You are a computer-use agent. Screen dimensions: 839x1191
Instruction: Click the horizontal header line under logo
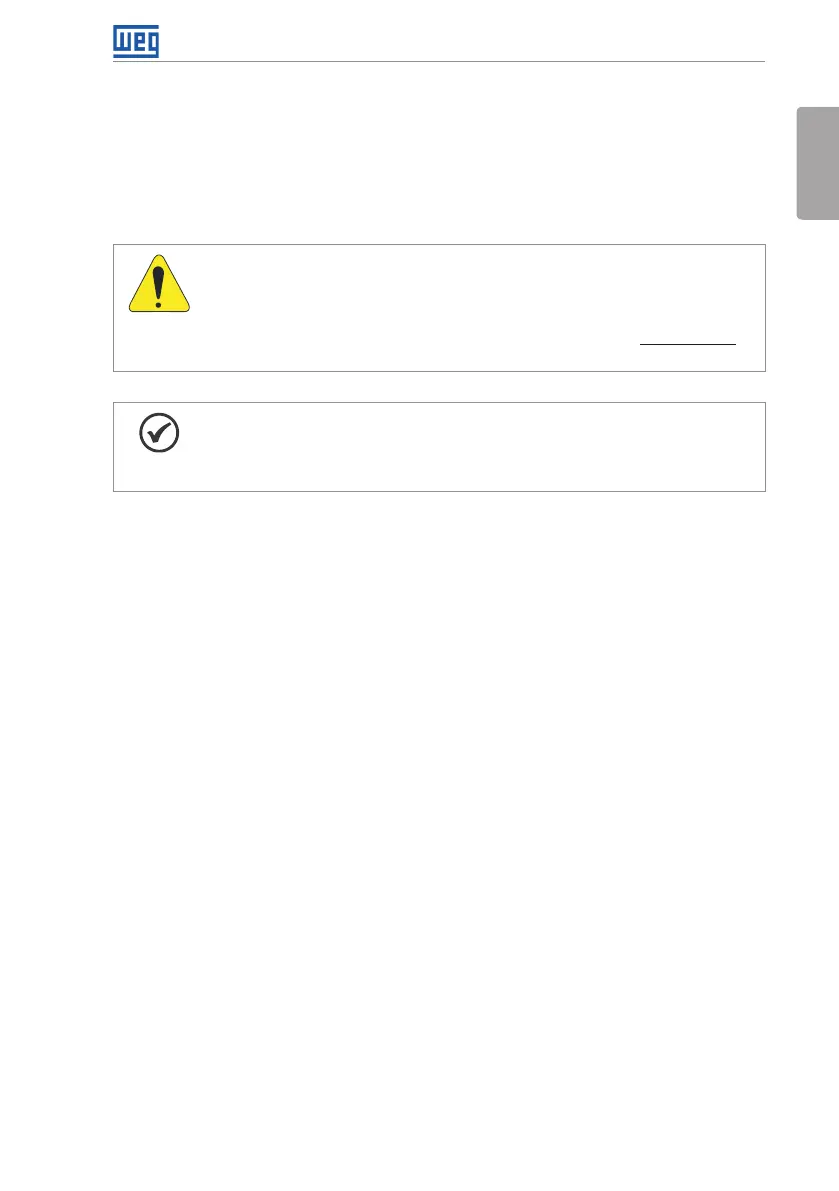tap(439, 62)
